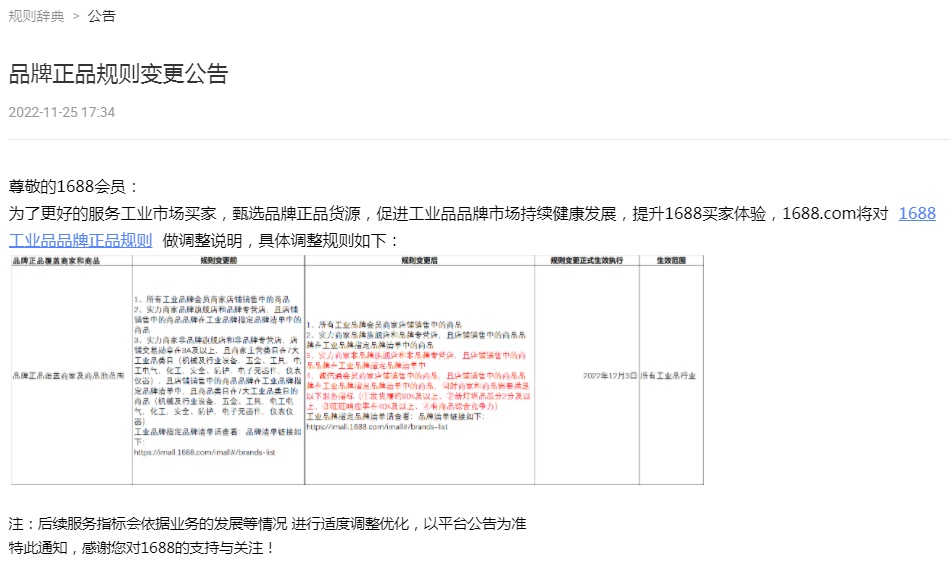Open the 工业品品牌正品规则 hyperlink
This screenshot has width=952, height=563.
[x=80, y=240]
